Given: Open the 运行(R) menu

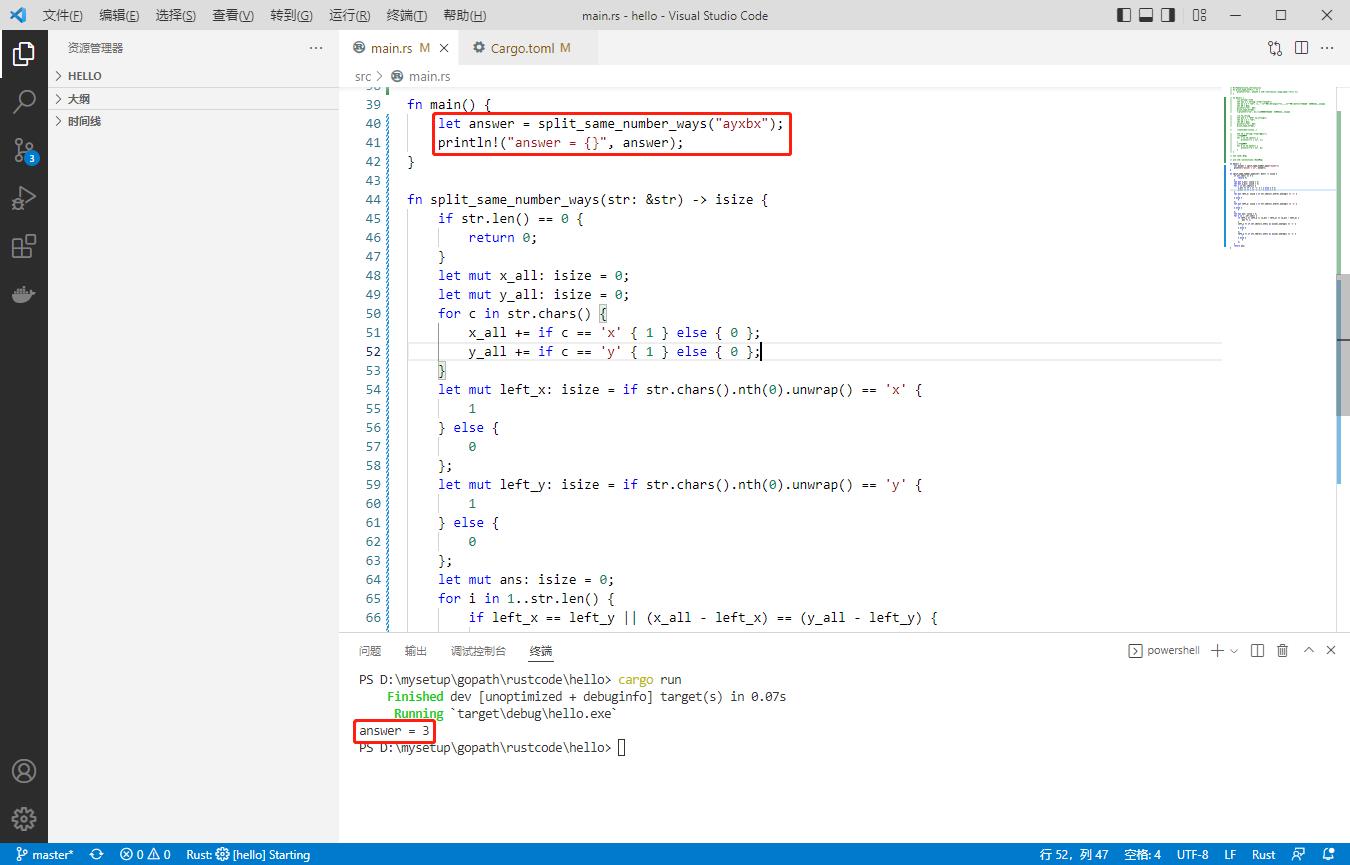Looking at the screenshot, I should tap(349, 16).
